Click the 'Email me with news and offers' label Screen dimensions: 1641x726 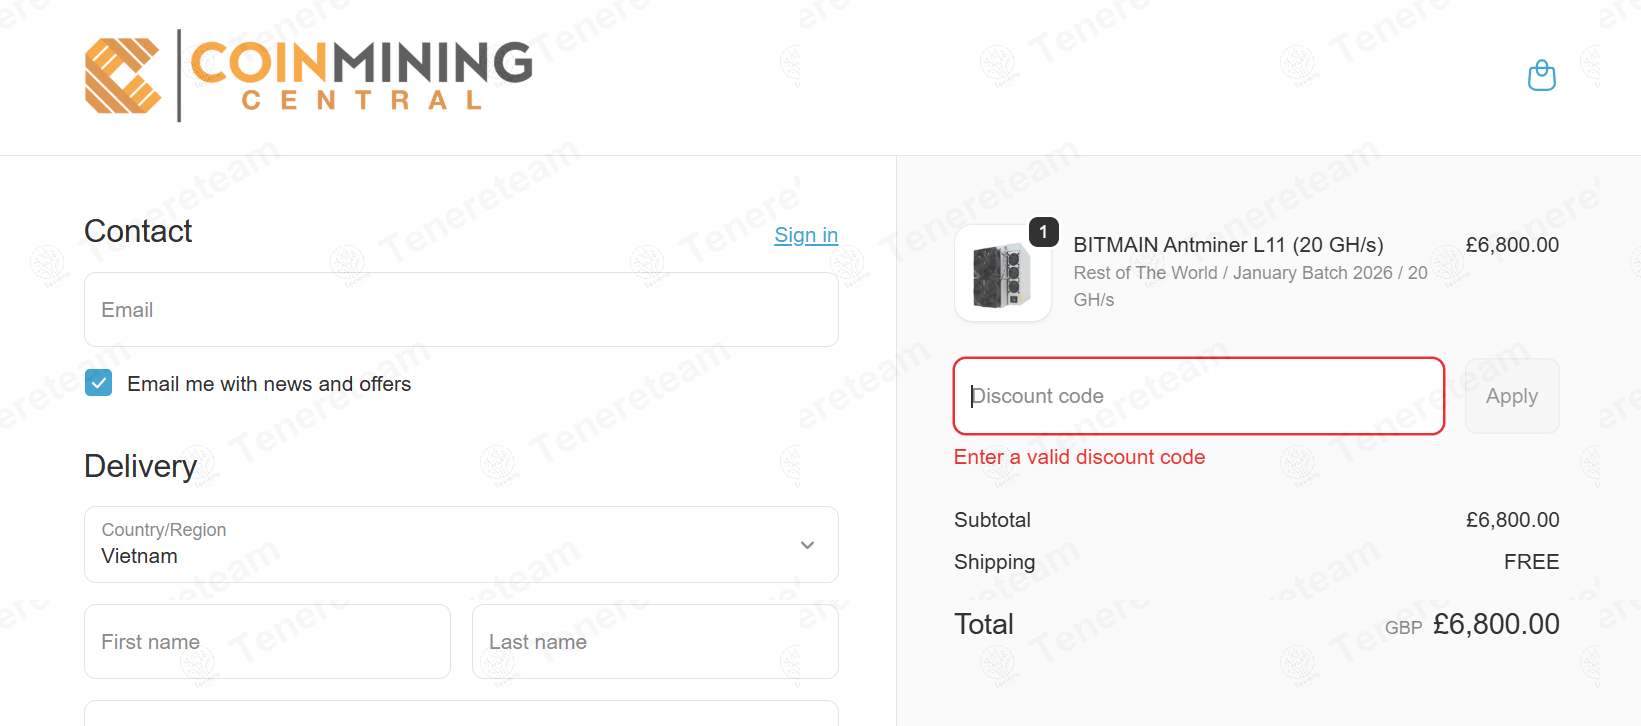click(x=269, y=384)
